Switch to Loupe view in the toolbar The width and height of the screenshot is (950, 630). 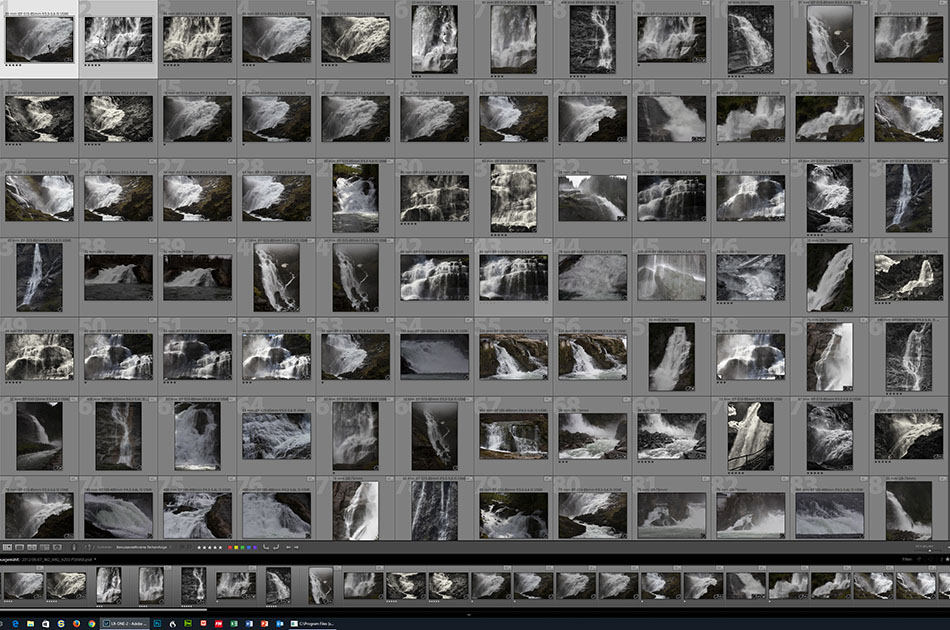pos(20,547)
